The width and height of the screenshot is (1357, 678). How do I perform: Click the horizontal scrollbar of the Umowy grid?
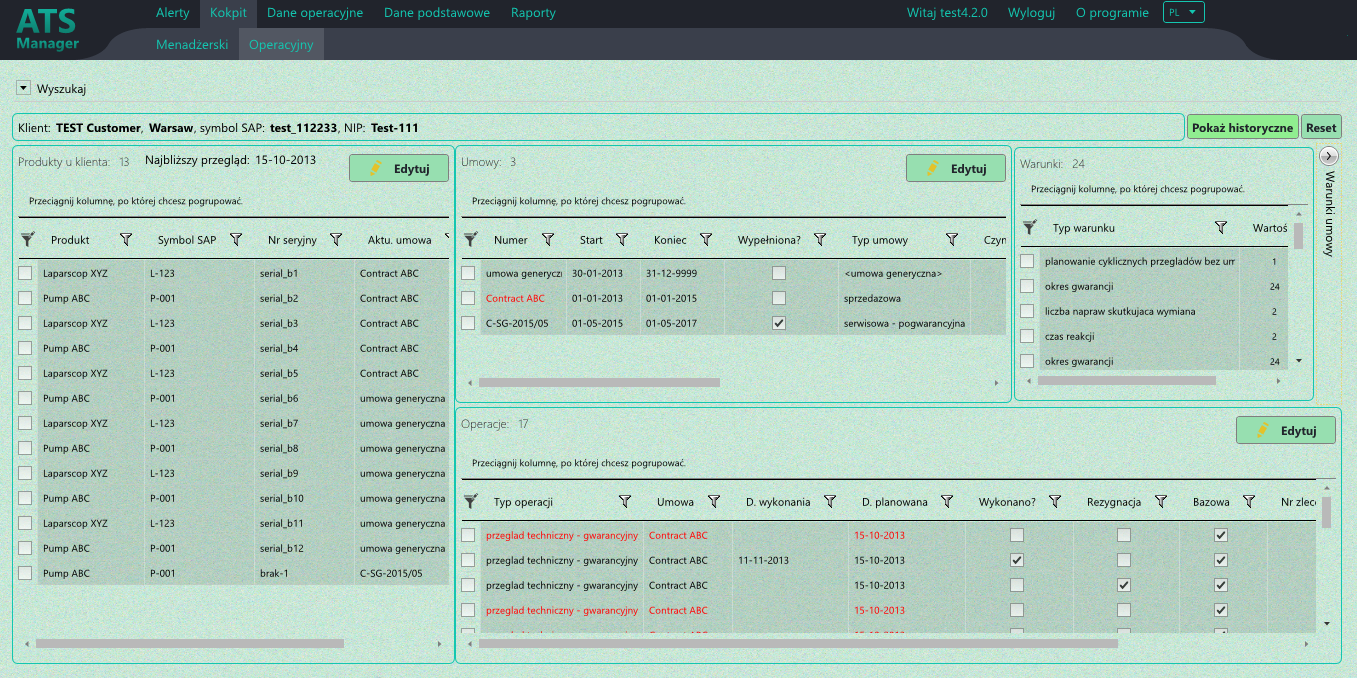coord(599,382)
